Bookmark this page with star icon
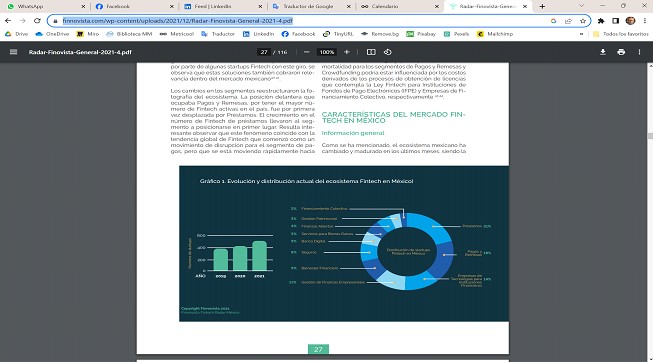Image resolution: width=653 pixels, height=362 pixels. pyautogui.click(x=583, y=21)
